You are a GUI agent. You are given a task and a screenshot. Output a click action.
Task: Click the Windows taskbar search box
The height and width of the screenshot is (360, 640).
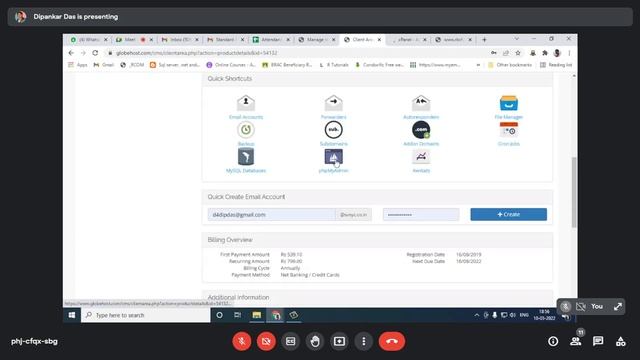click(x=146, y=315)
